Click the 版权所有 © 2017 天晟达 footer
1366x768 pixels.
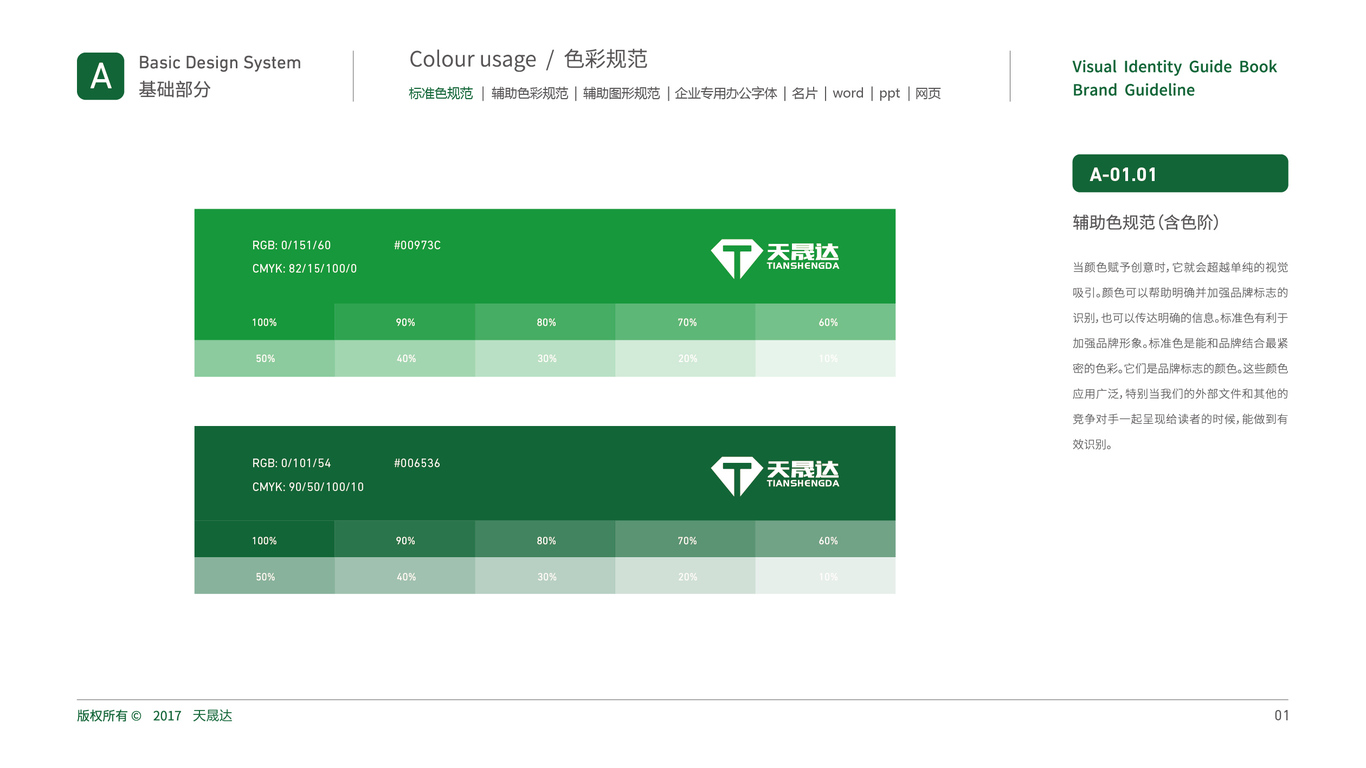click(155, 716)
